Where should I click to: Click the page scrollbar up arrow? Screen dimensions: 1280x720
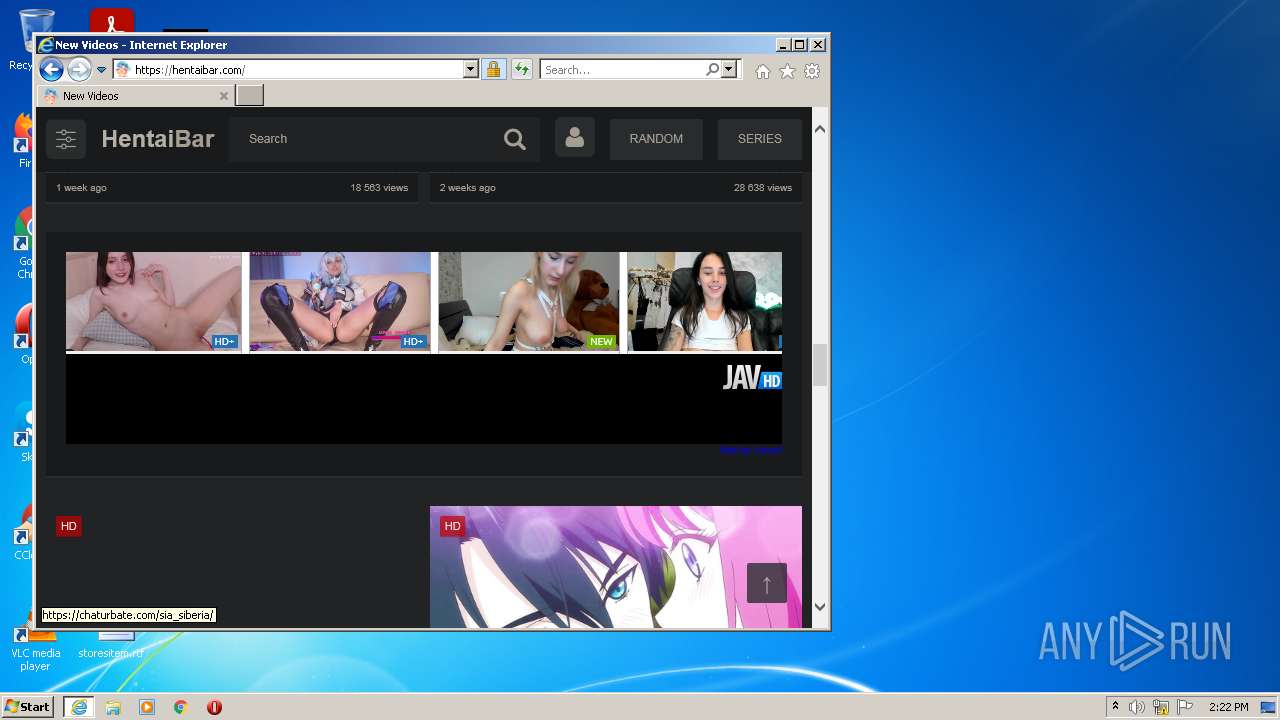coord(820,128)
